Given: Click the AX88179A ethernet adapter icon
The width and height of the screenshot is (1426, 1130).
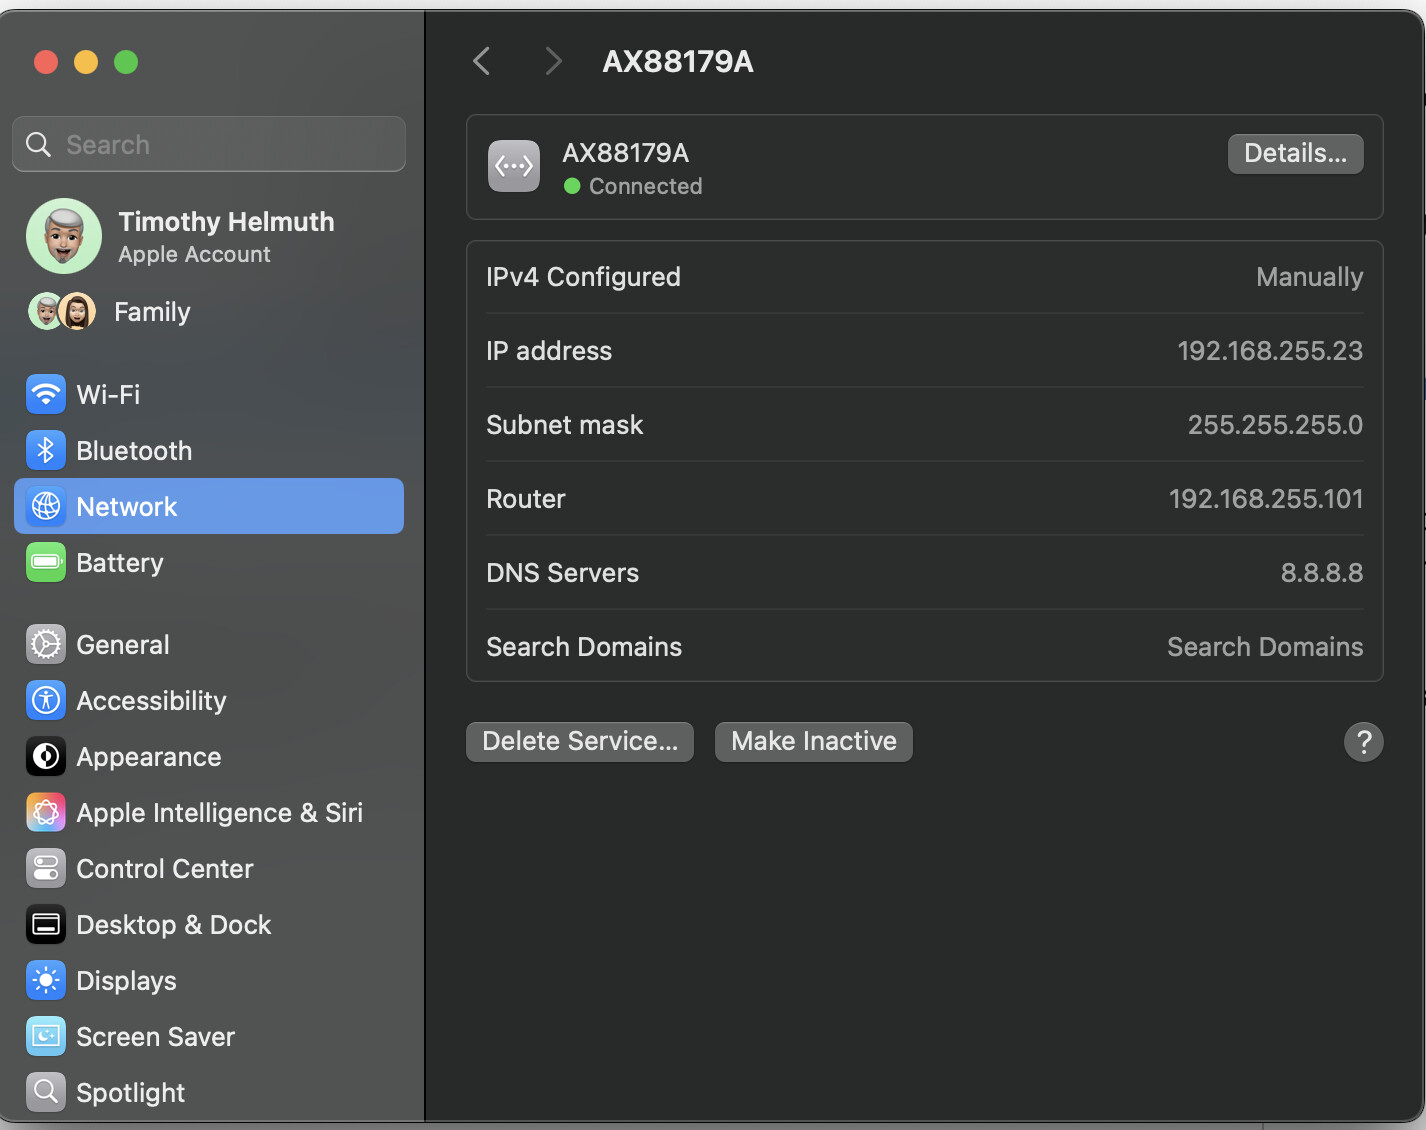Looking at the screenshot, I should [514, 166].
